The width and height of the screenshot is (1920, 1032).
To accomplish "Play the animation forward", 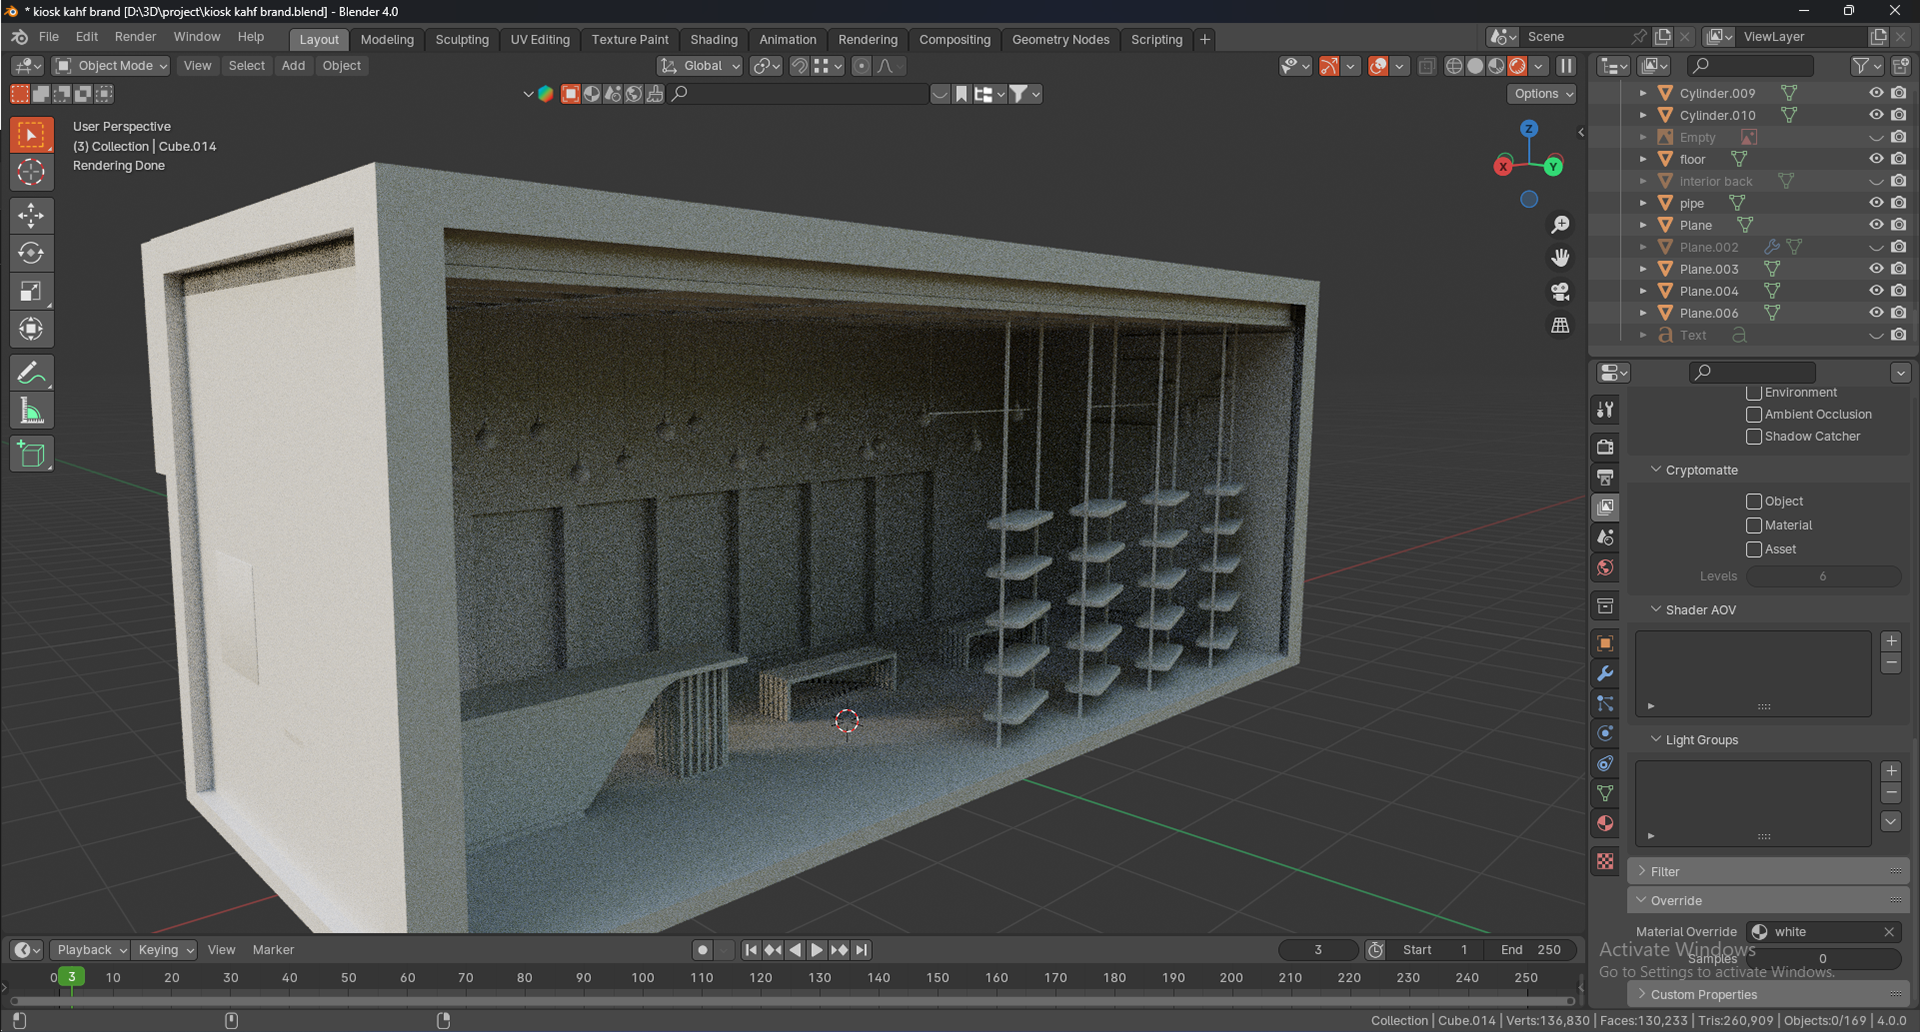I will pyautogui.click(x=816, y=950).
